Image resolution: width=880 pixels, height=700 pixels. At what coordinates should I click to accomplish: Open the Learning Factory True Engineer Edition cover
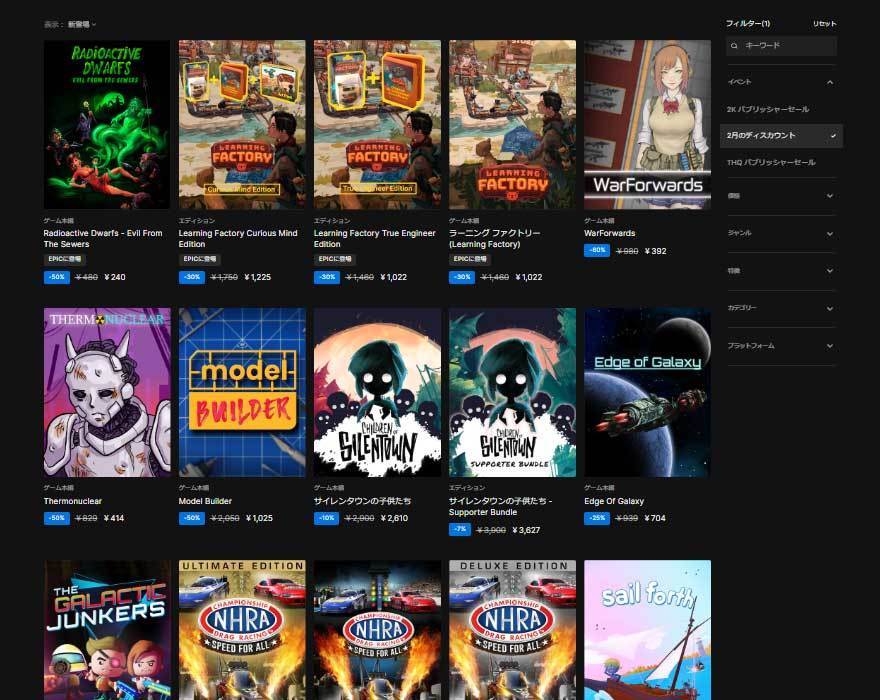377,125
